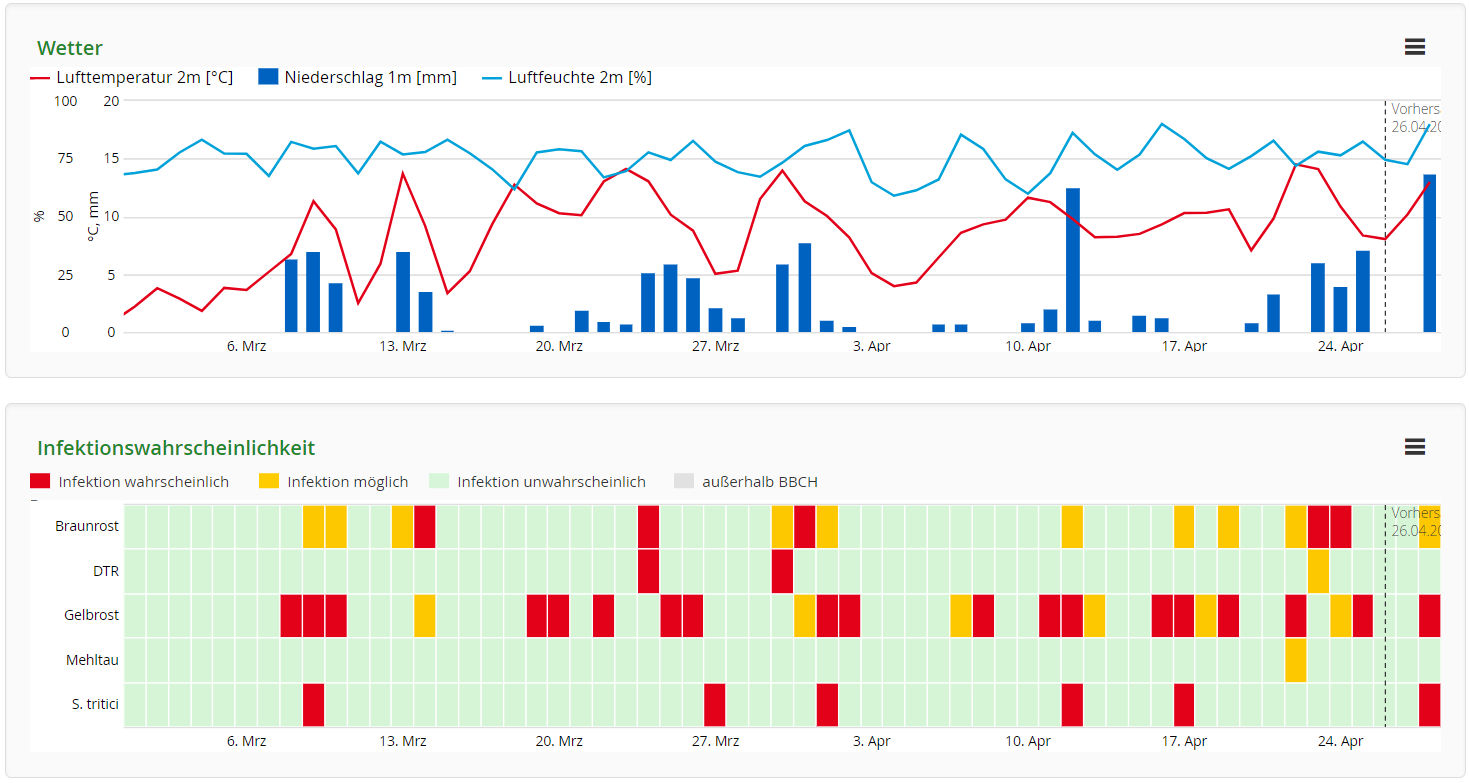Click the 24. Apr label on infection axis
Image resolution: width=1469 pixels, height=783 pixels.
coord(1340,741)
